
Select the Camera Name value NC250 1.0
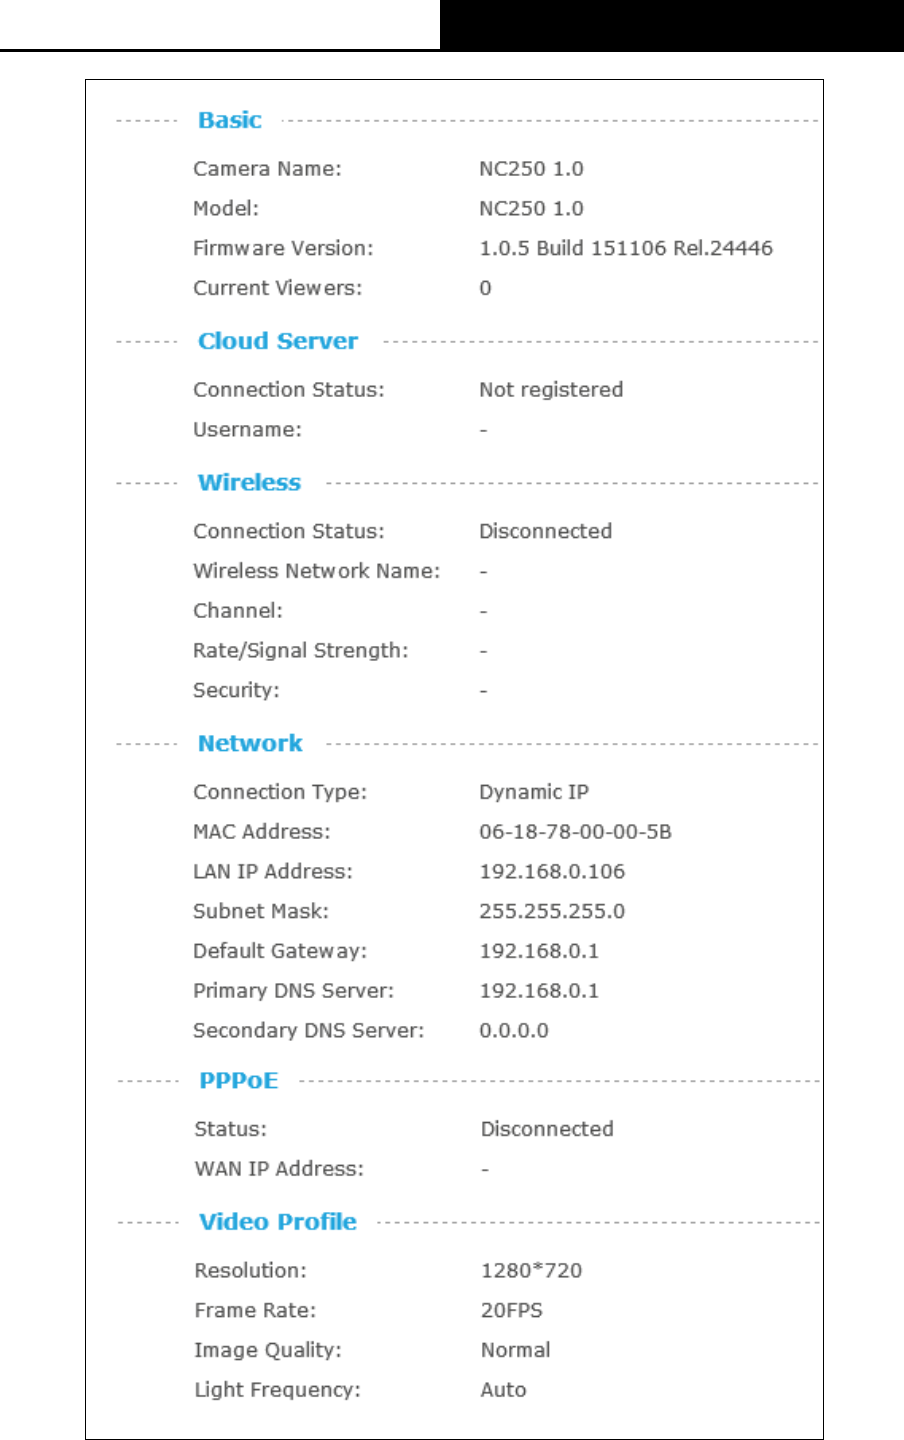(531, 169)
